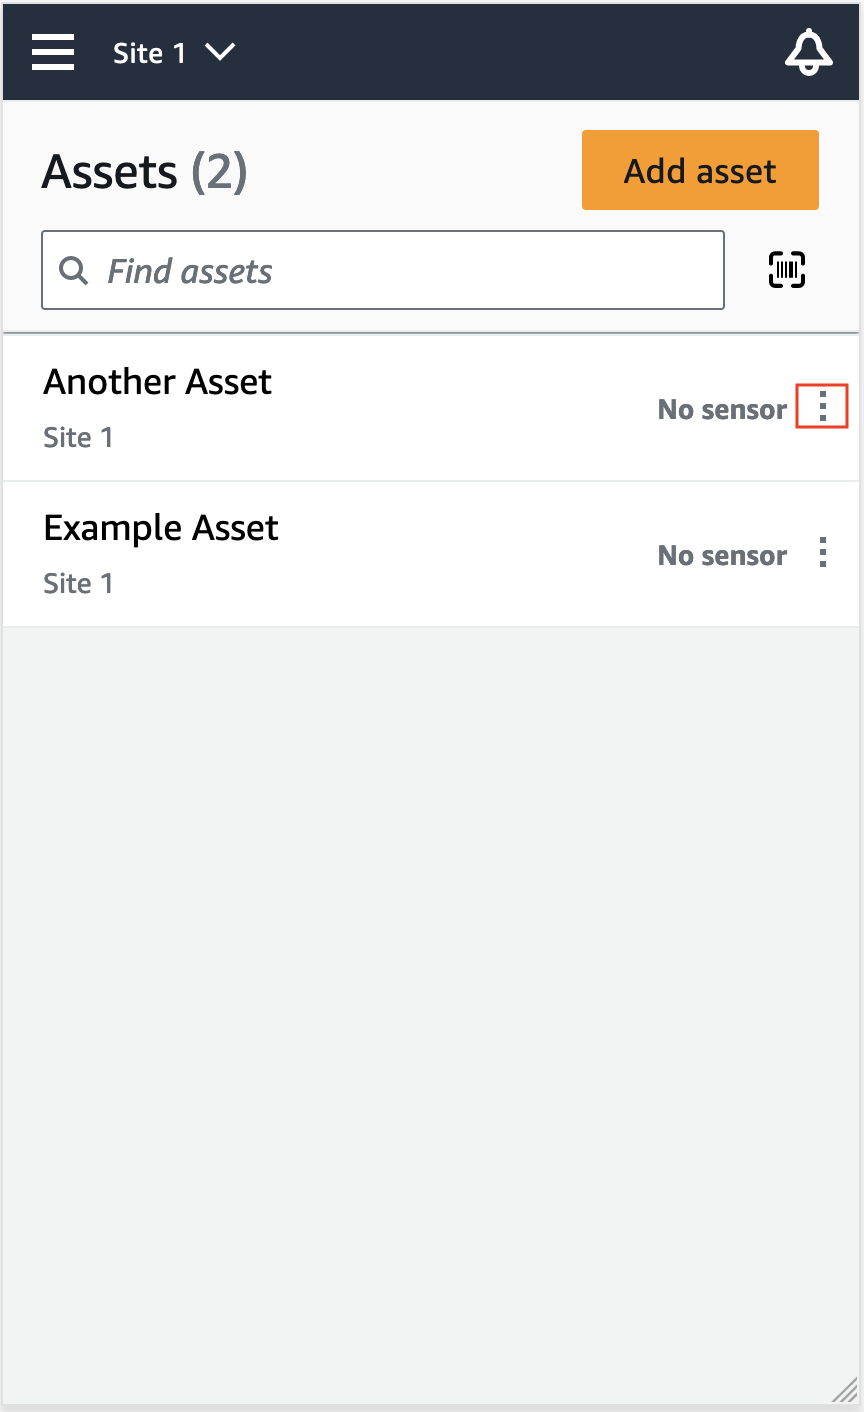864x1412 pixels.
Task: Open the Example Asset entry
Action: coord(161,527)
